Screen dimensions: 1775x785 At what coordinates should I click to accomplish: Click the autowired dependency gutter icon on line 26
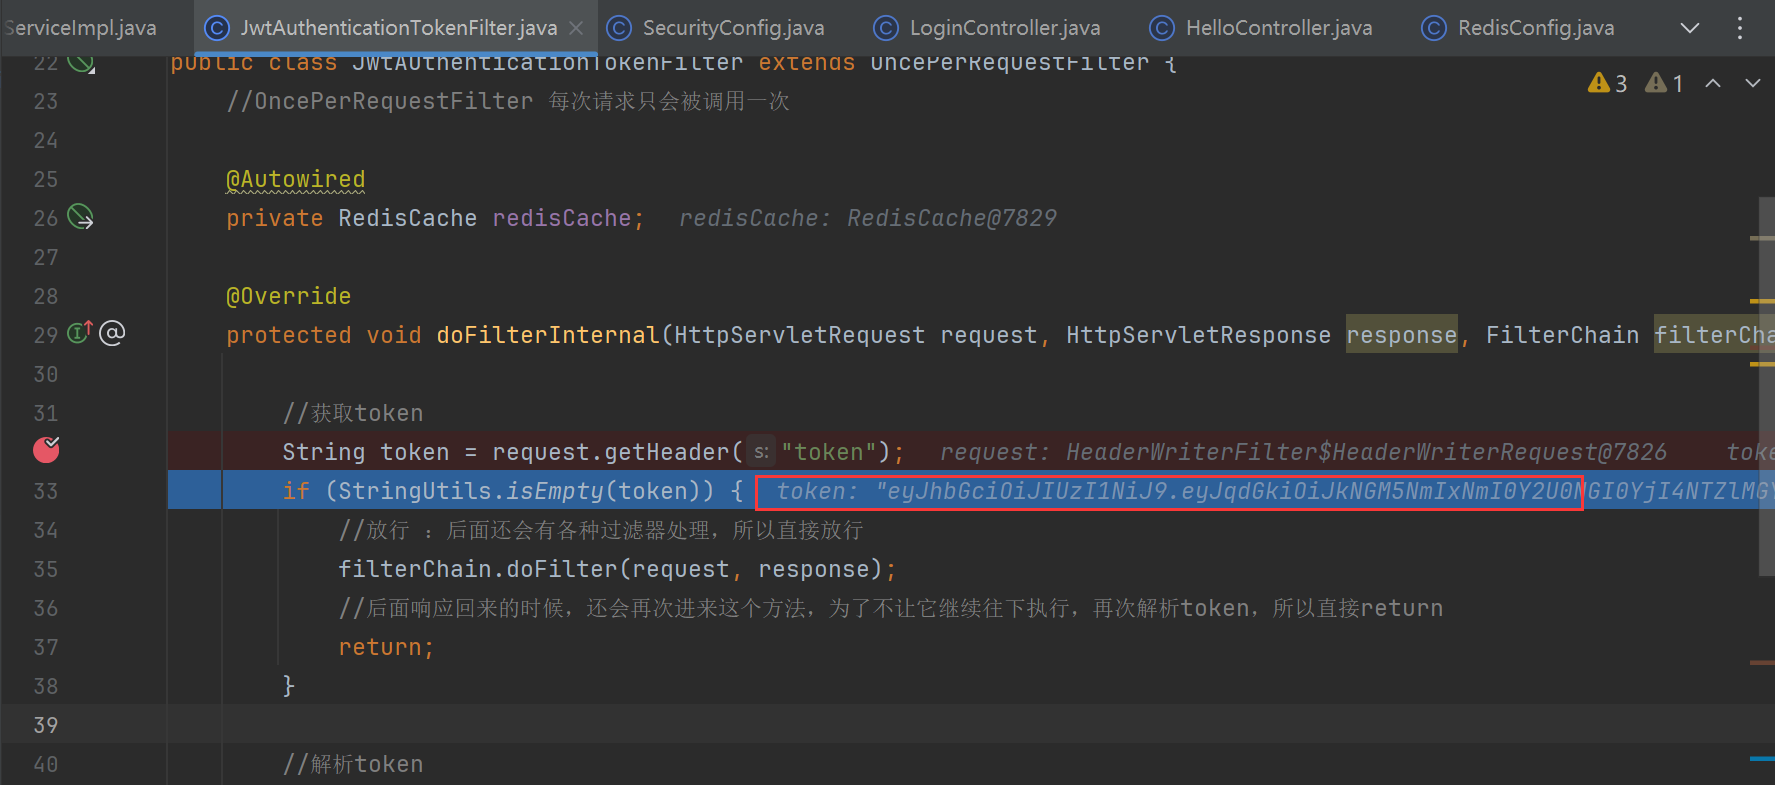click(80, 216)
